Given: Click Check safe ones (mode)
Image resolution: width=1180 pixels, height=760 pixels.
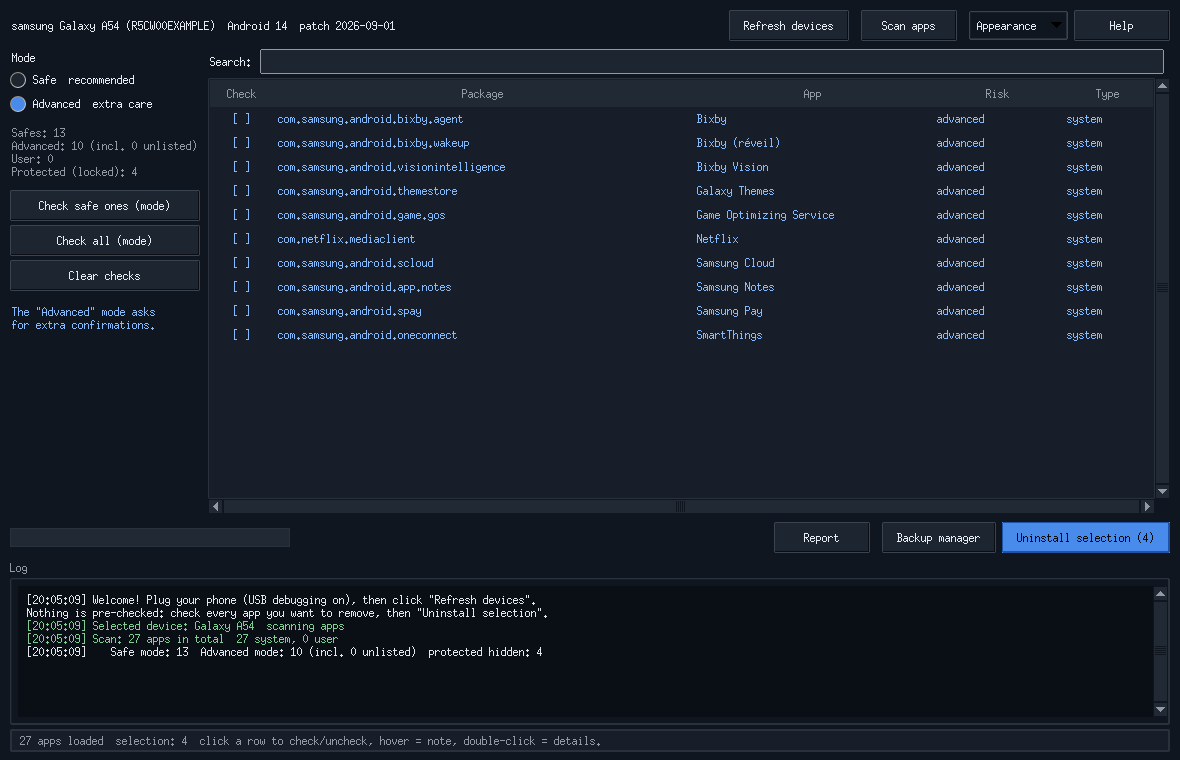Looking at the screenshot, I should (x=105, y=206).
